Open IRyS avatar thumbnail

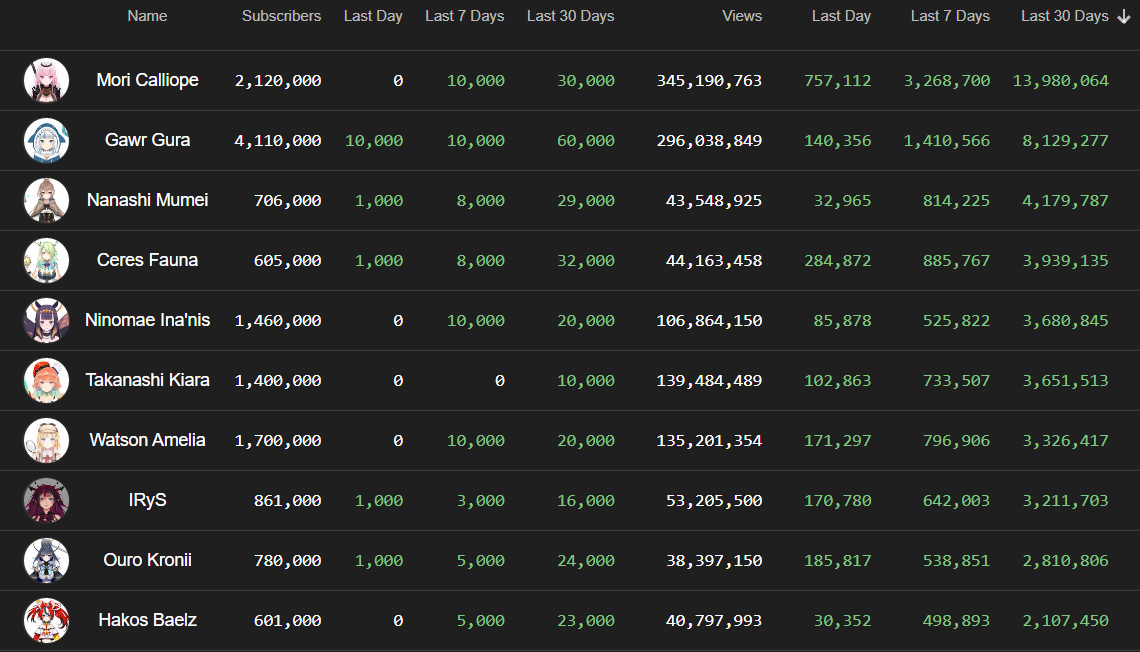(47, 500)
